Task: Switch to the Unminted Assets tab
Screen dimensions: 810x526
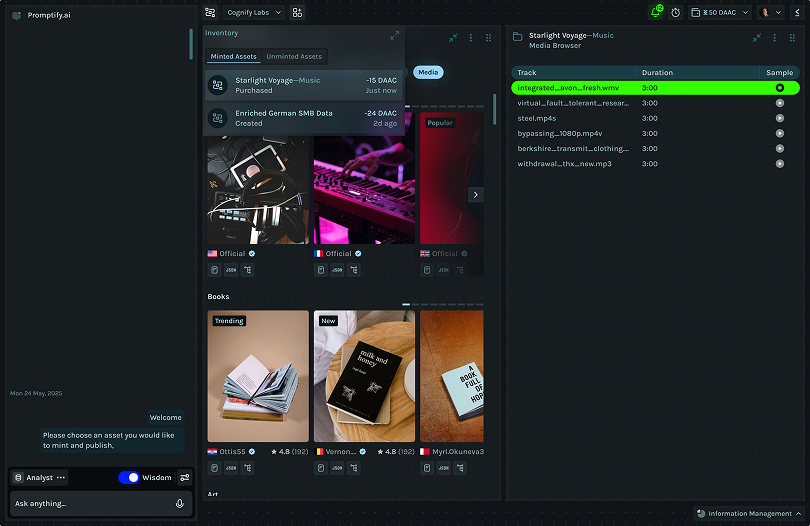Action: click(x=294, y=56)
